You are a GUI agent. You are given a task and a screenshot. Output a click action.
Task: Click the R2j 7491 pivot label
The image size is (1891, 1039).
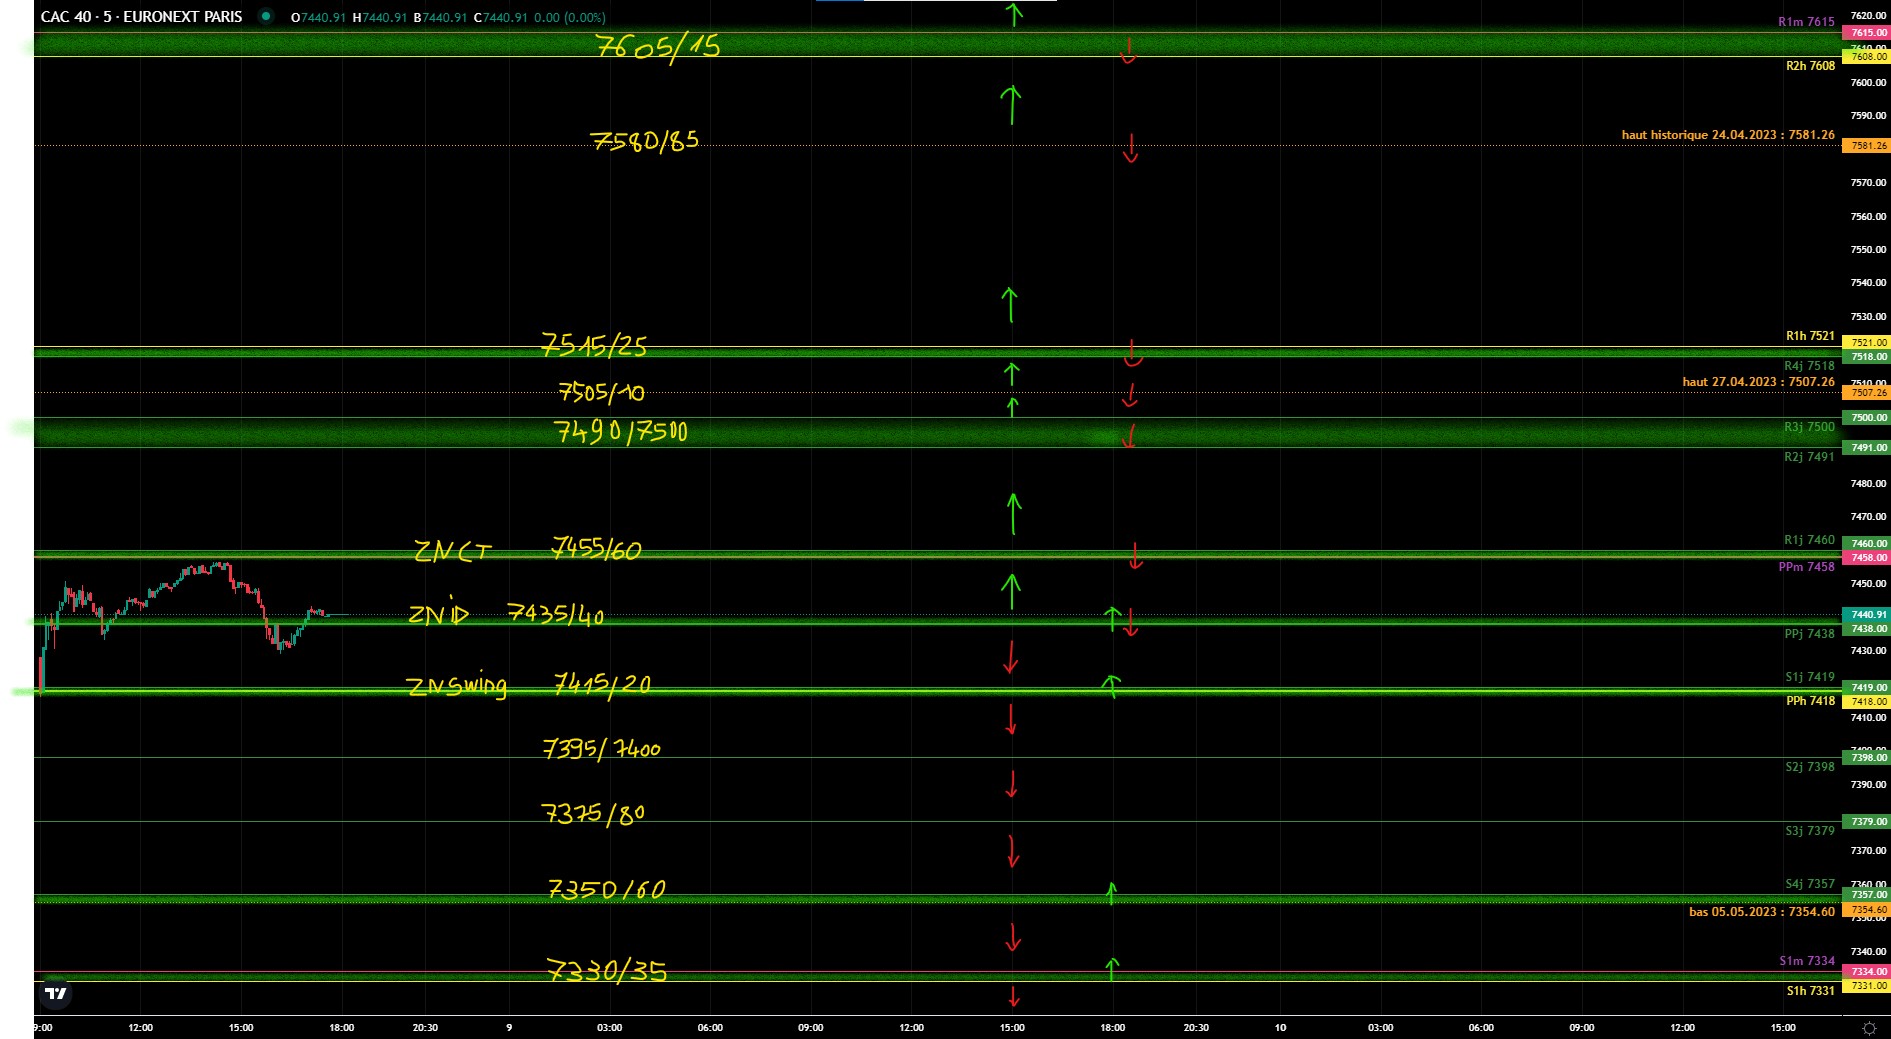(1809, 456)
